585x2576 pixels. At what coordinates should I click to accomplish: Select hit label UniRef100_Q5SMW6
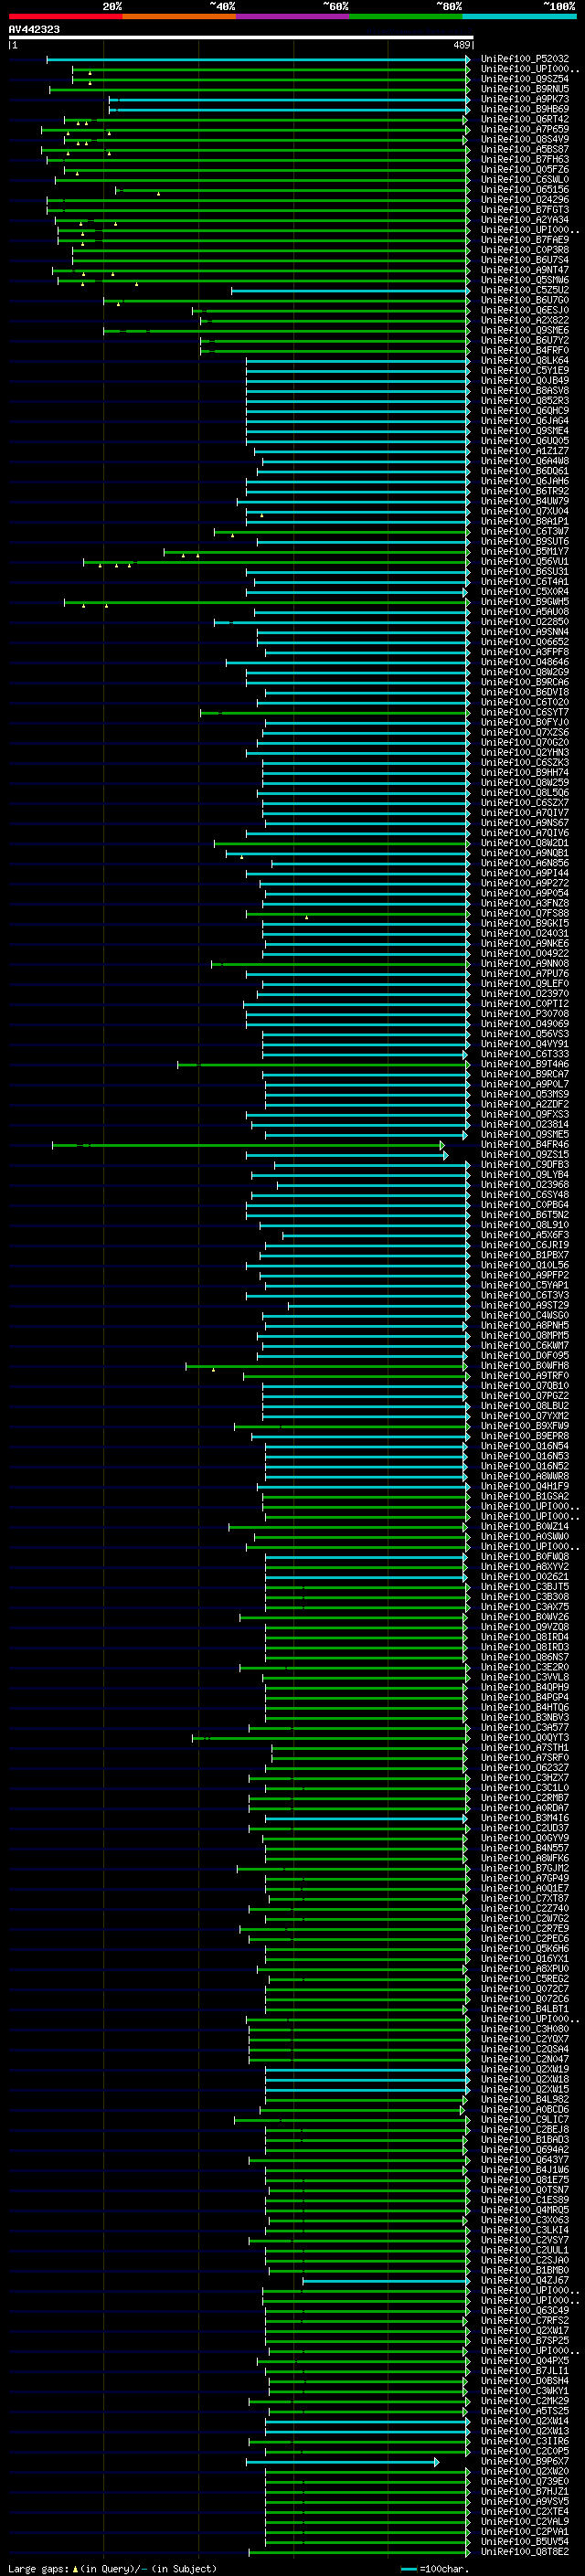point(525,280)
